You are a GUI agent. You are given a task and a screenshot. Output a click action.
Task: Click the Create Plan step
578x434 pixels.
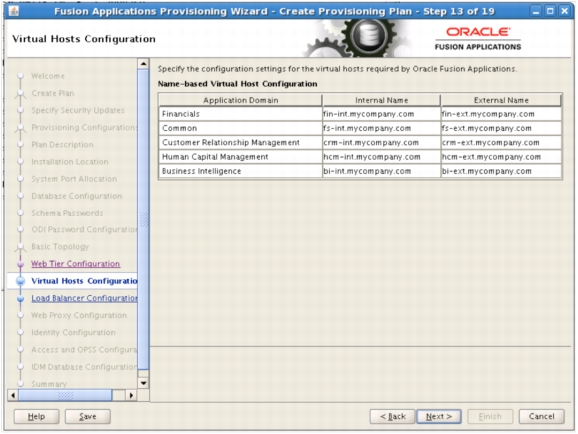pyautogui.click(x=53, y=93)
